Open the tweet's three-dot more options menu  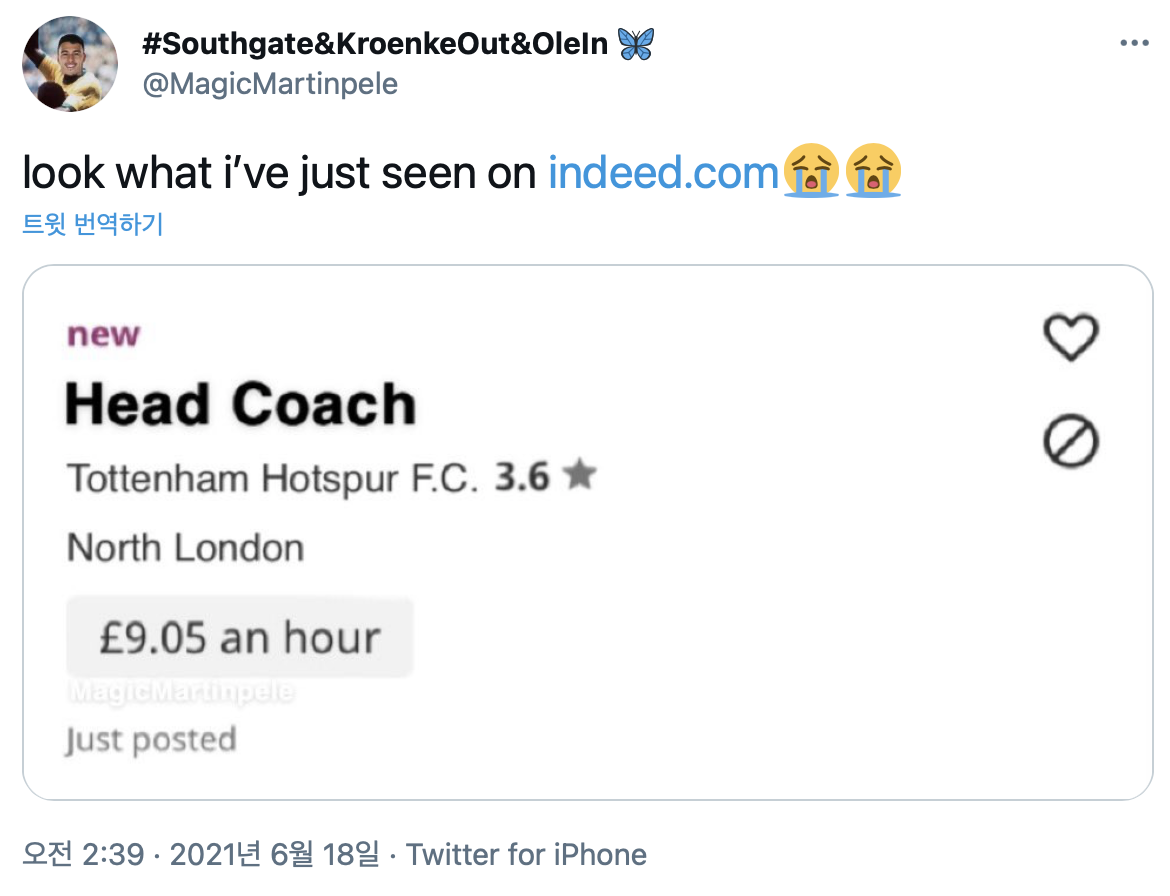tap(1134, 43)
